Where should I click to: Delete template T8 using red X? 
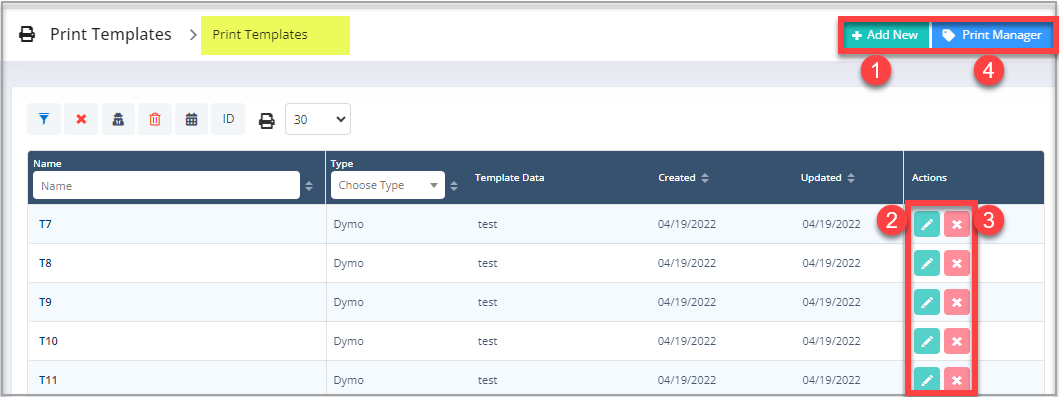(x=956, y=263)
